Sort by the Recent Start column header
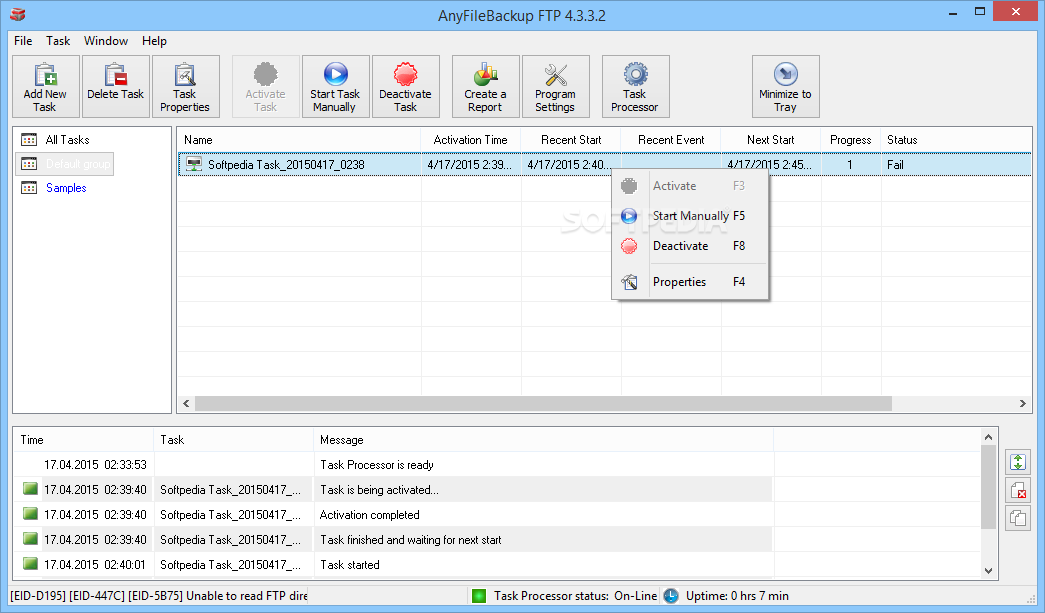Image resolution: width=1045 pixels, height=613 pixels. [x=571, y=140]
